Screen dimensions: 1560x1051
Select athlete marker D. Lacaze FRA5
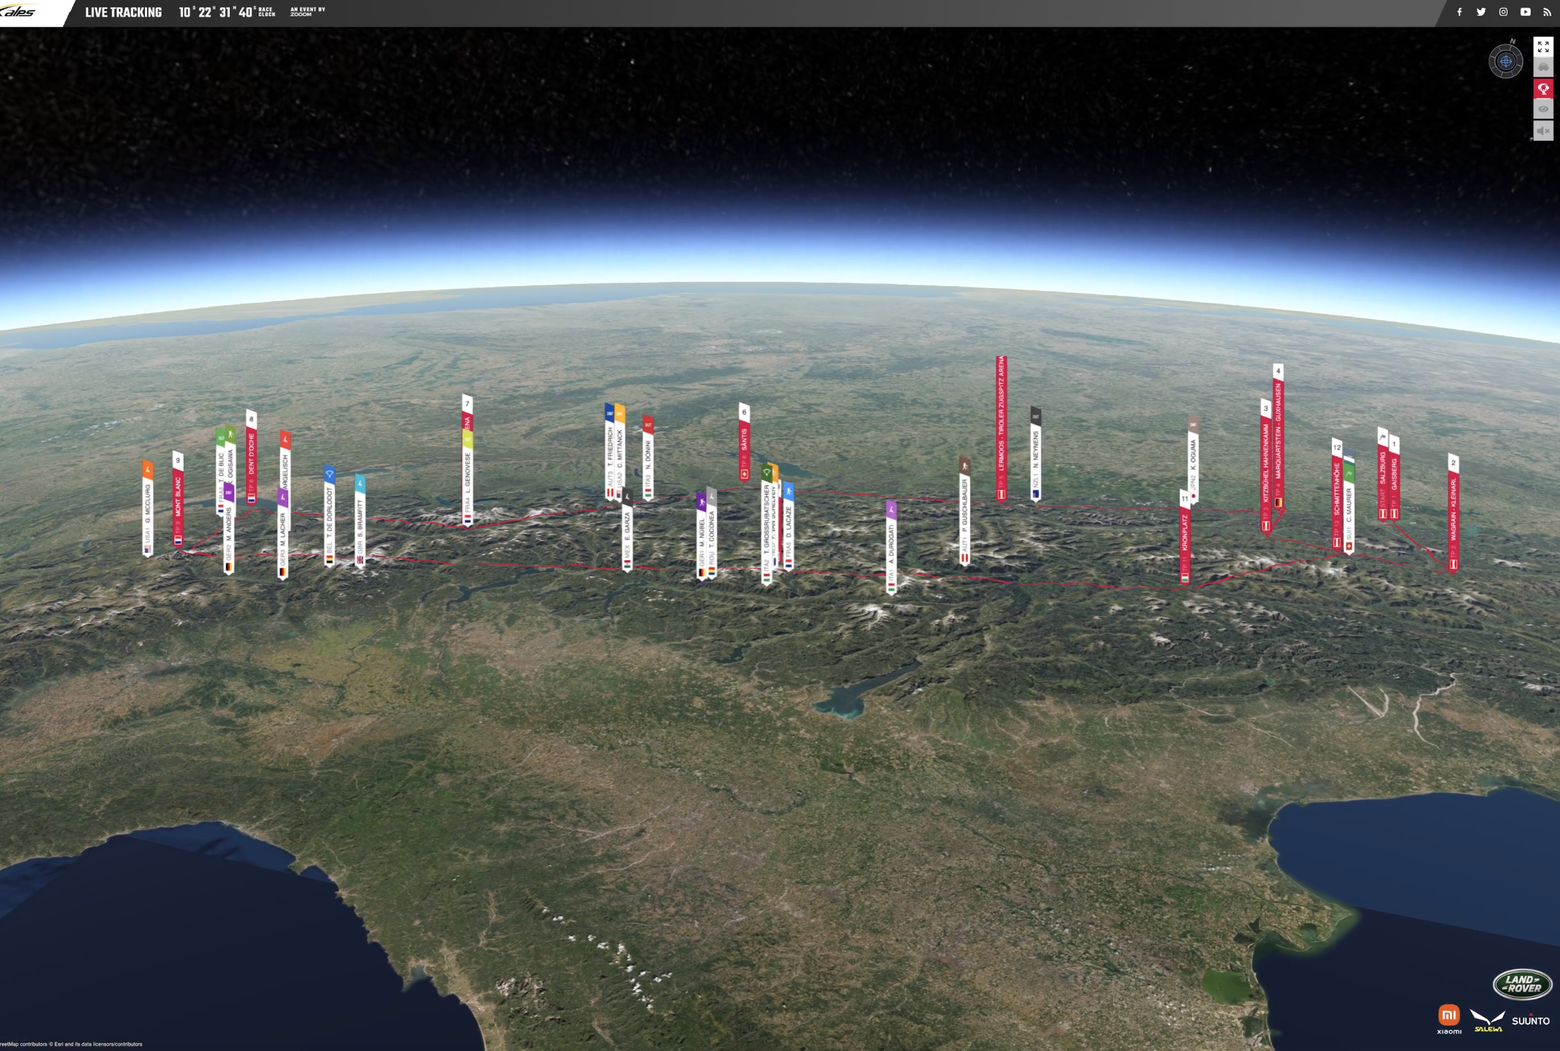click(789, 527)
